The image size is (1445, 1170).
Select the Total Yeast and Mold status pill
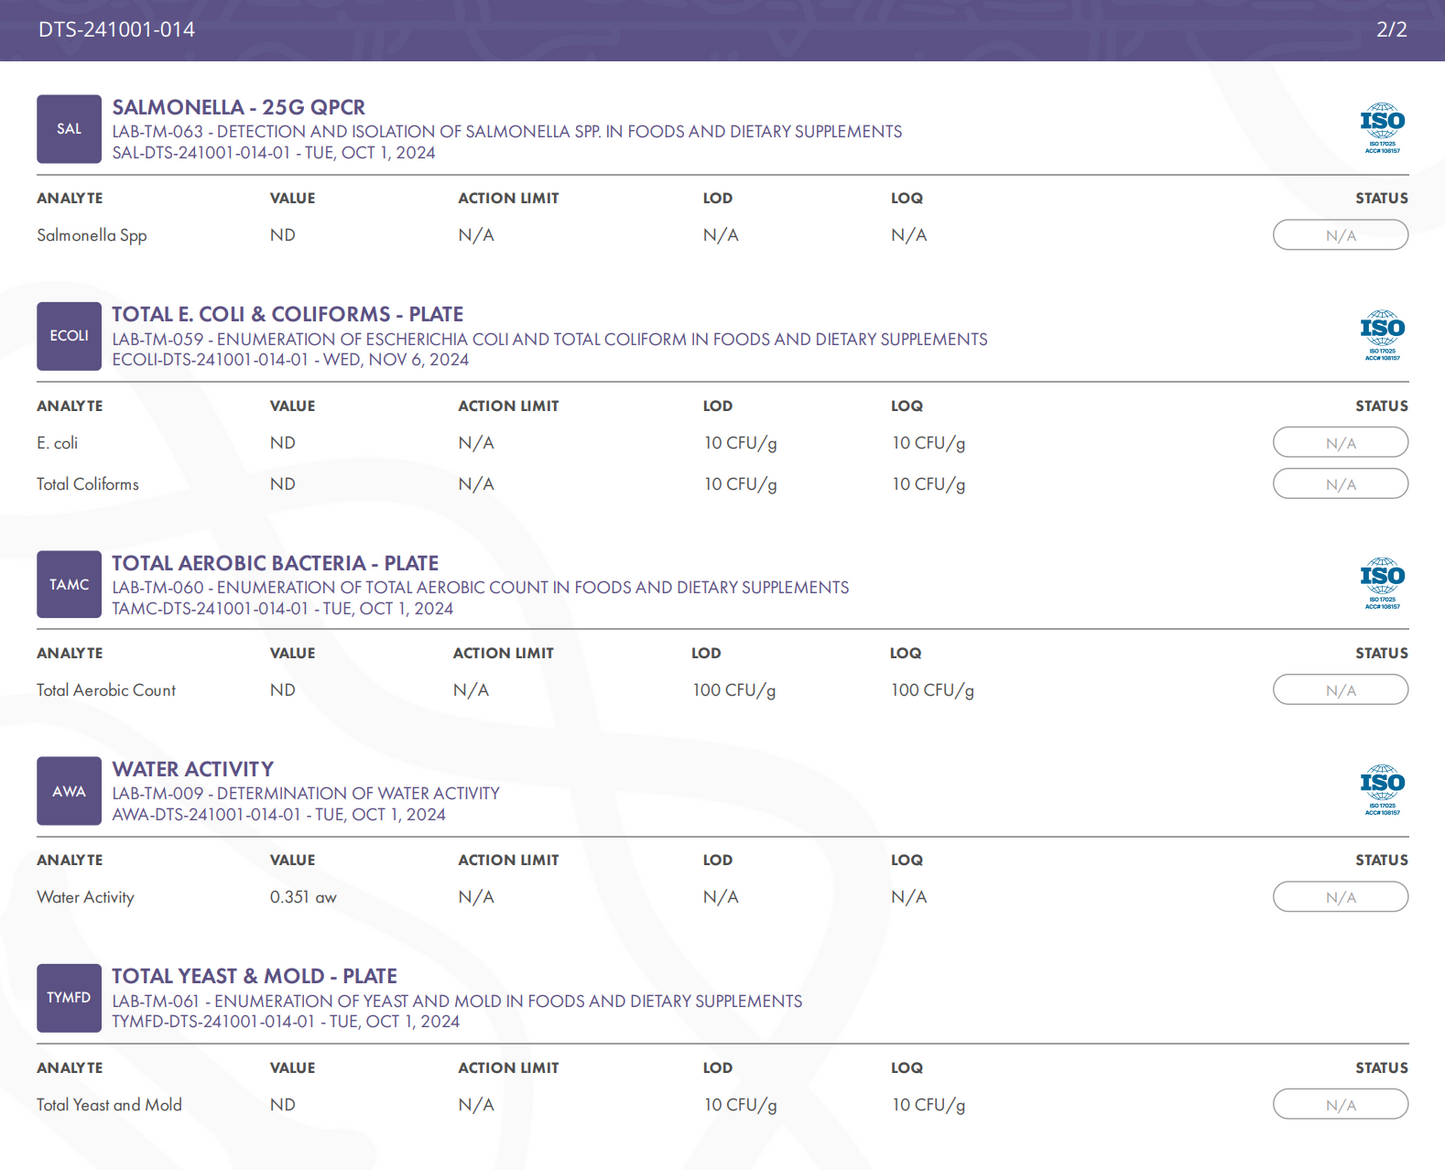(1340, 1105)
